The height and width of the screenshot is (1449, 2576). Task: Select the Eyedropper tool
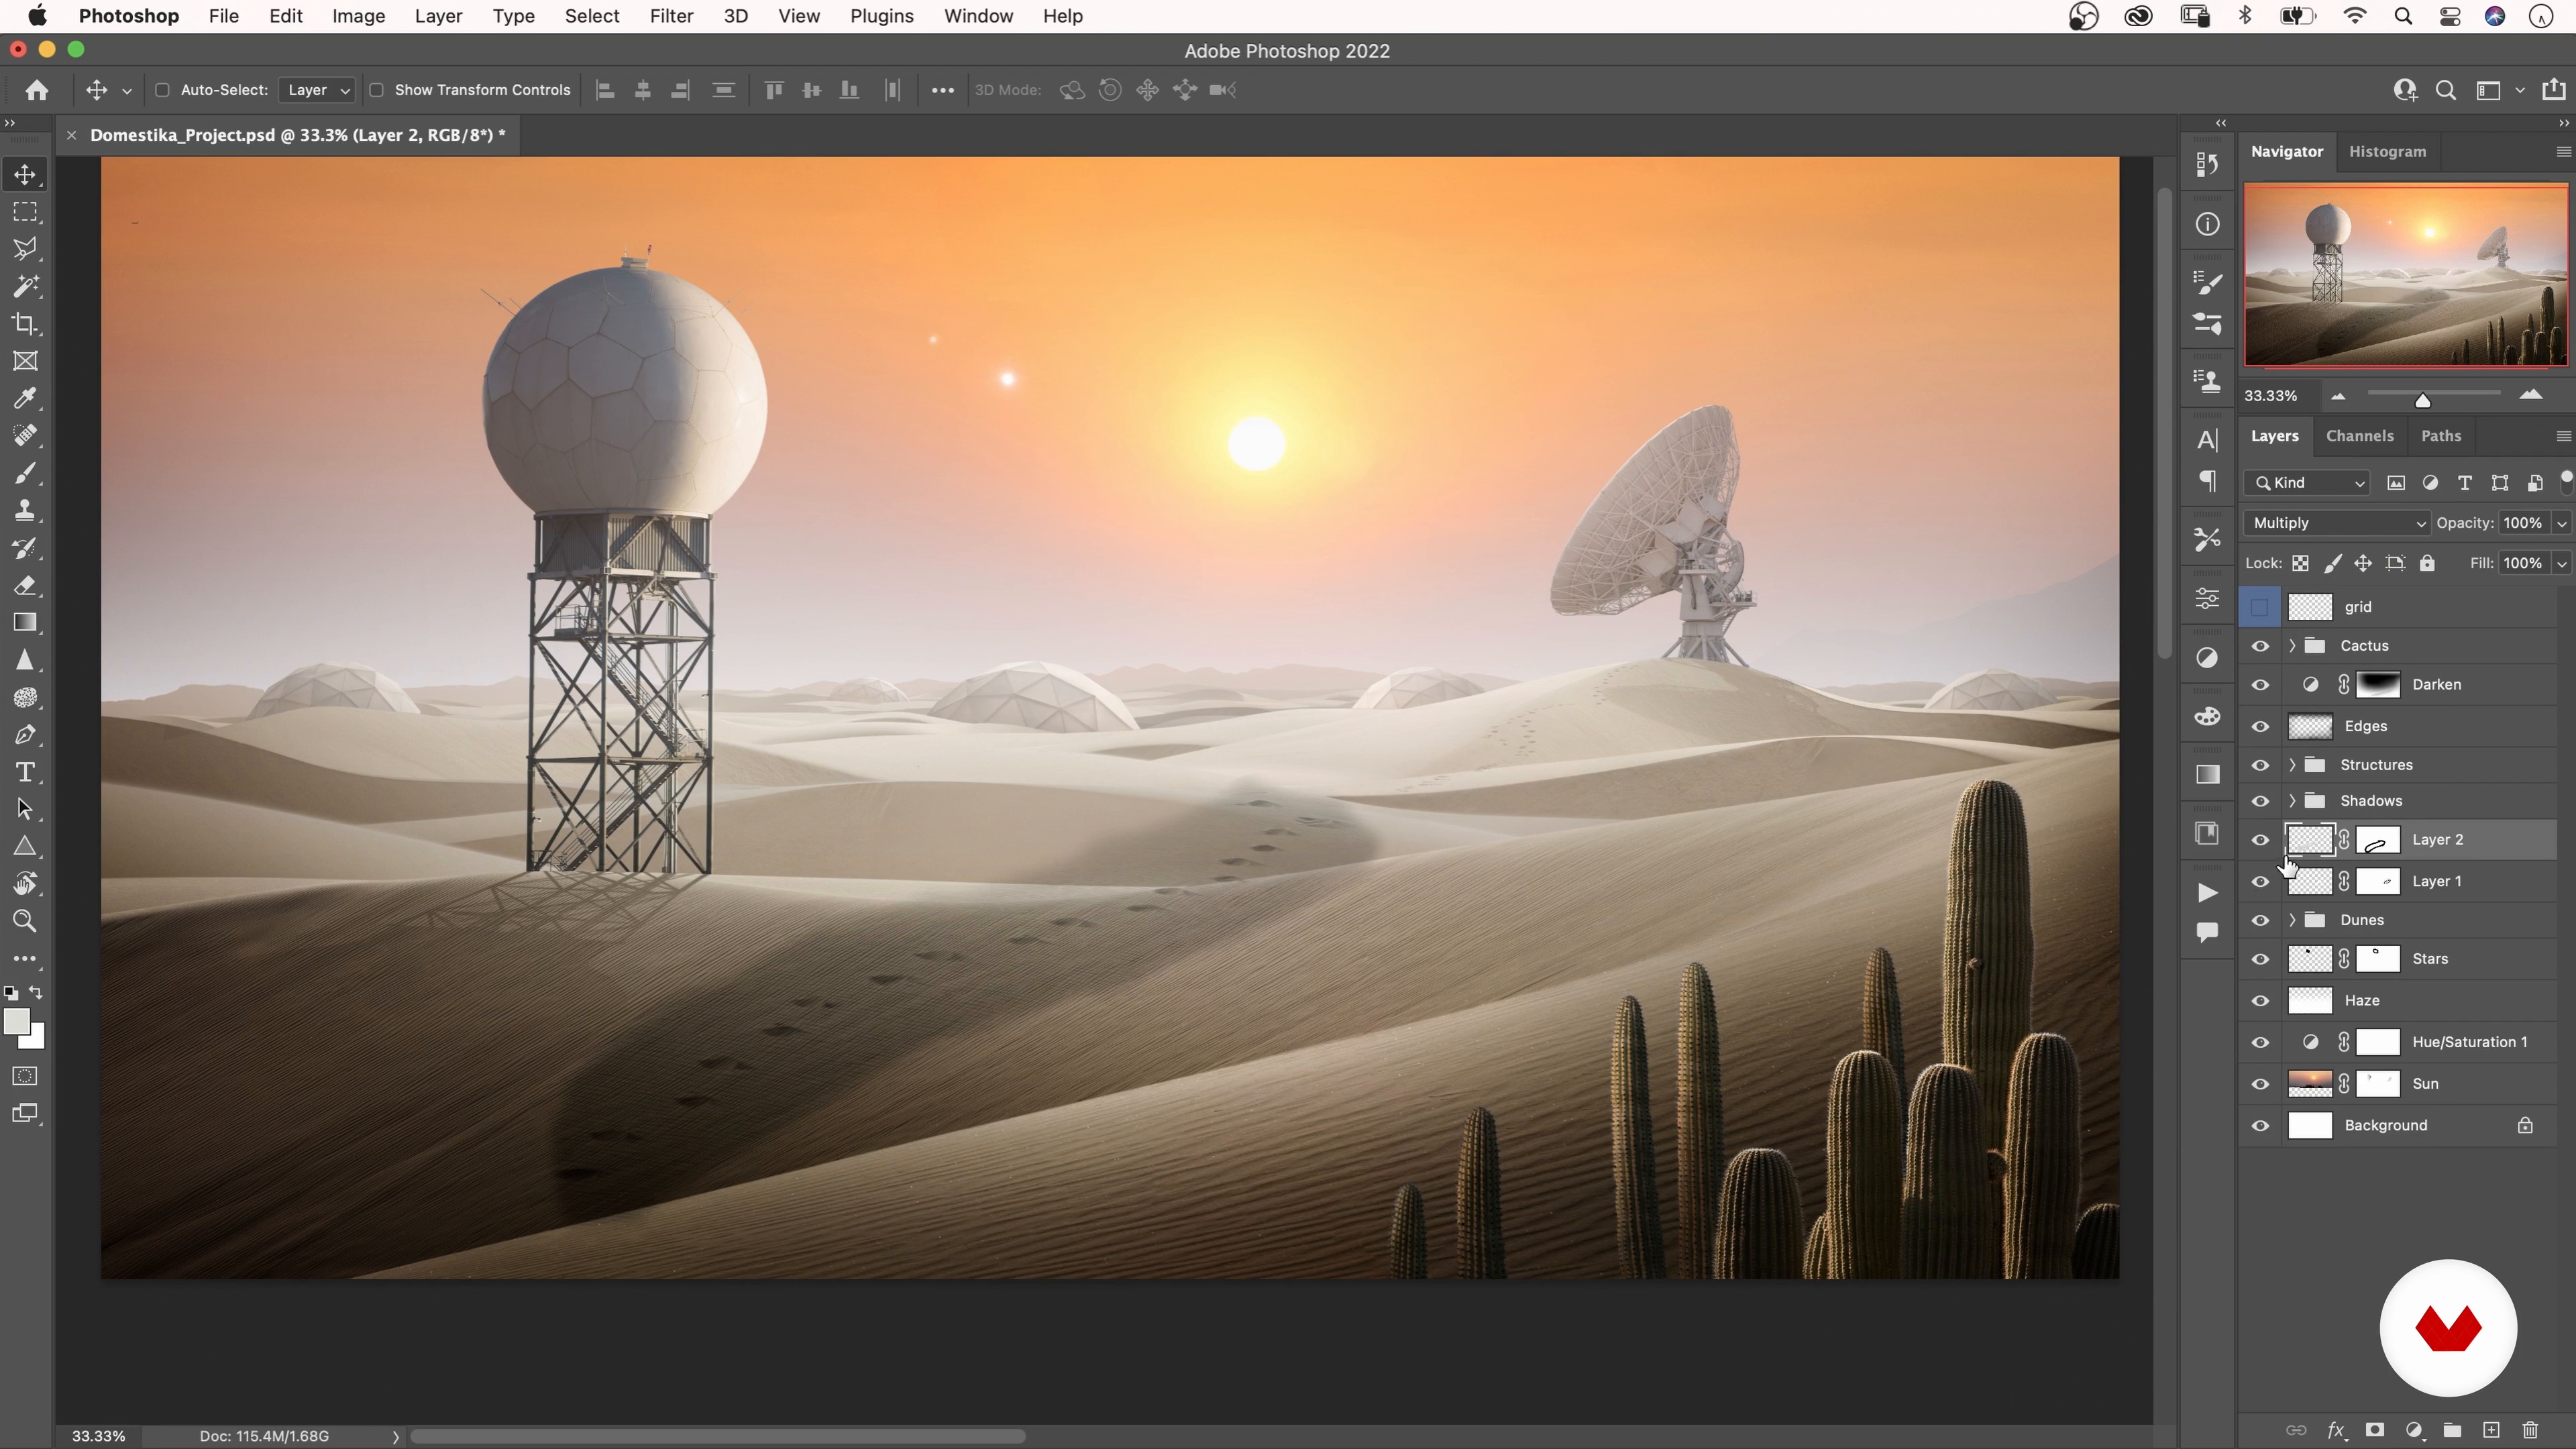click(x=25, y=398)
